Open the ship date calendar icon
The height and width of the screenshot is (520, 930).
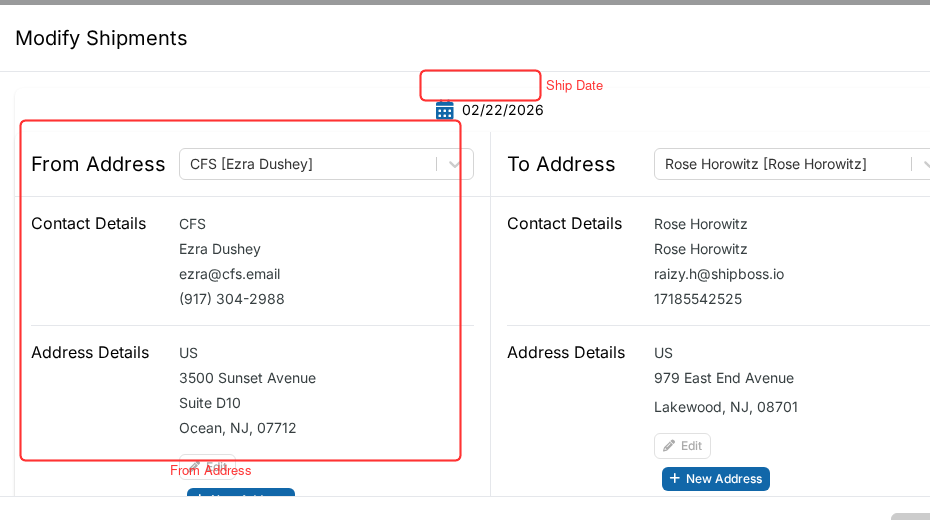[444, 110]
